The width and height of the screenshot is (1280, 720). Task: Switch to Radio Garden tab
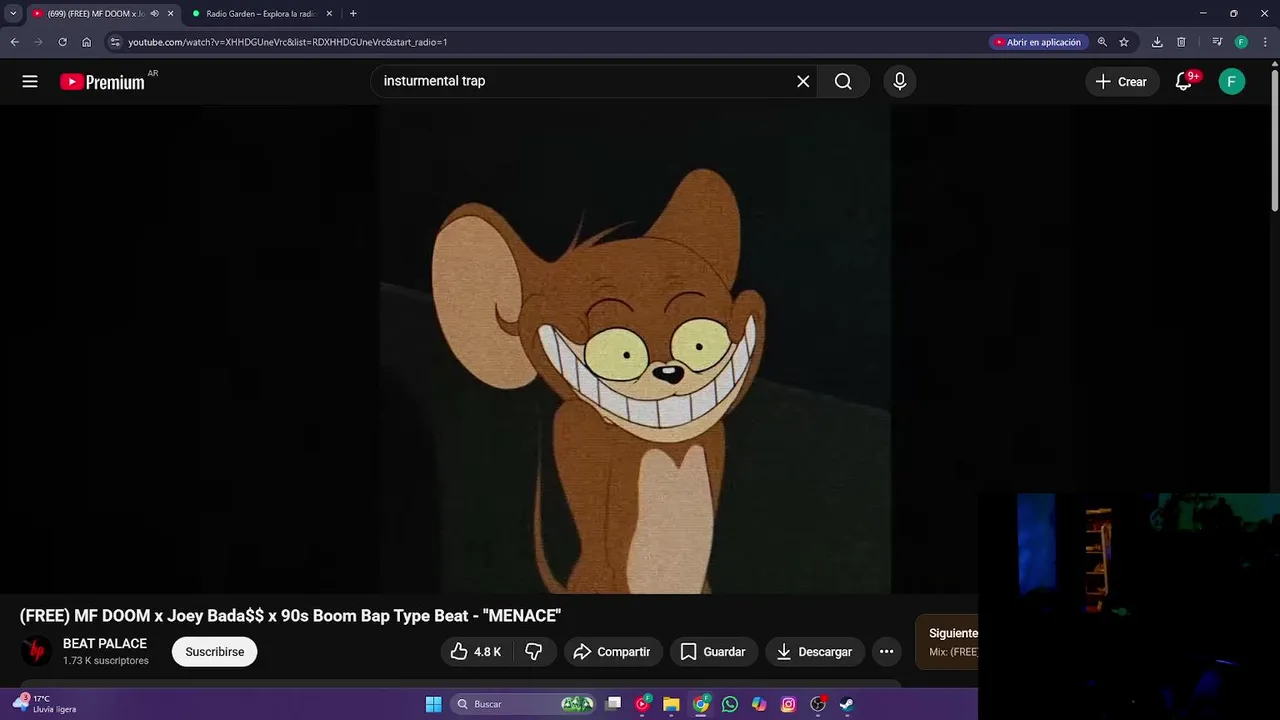coord(260,14)
